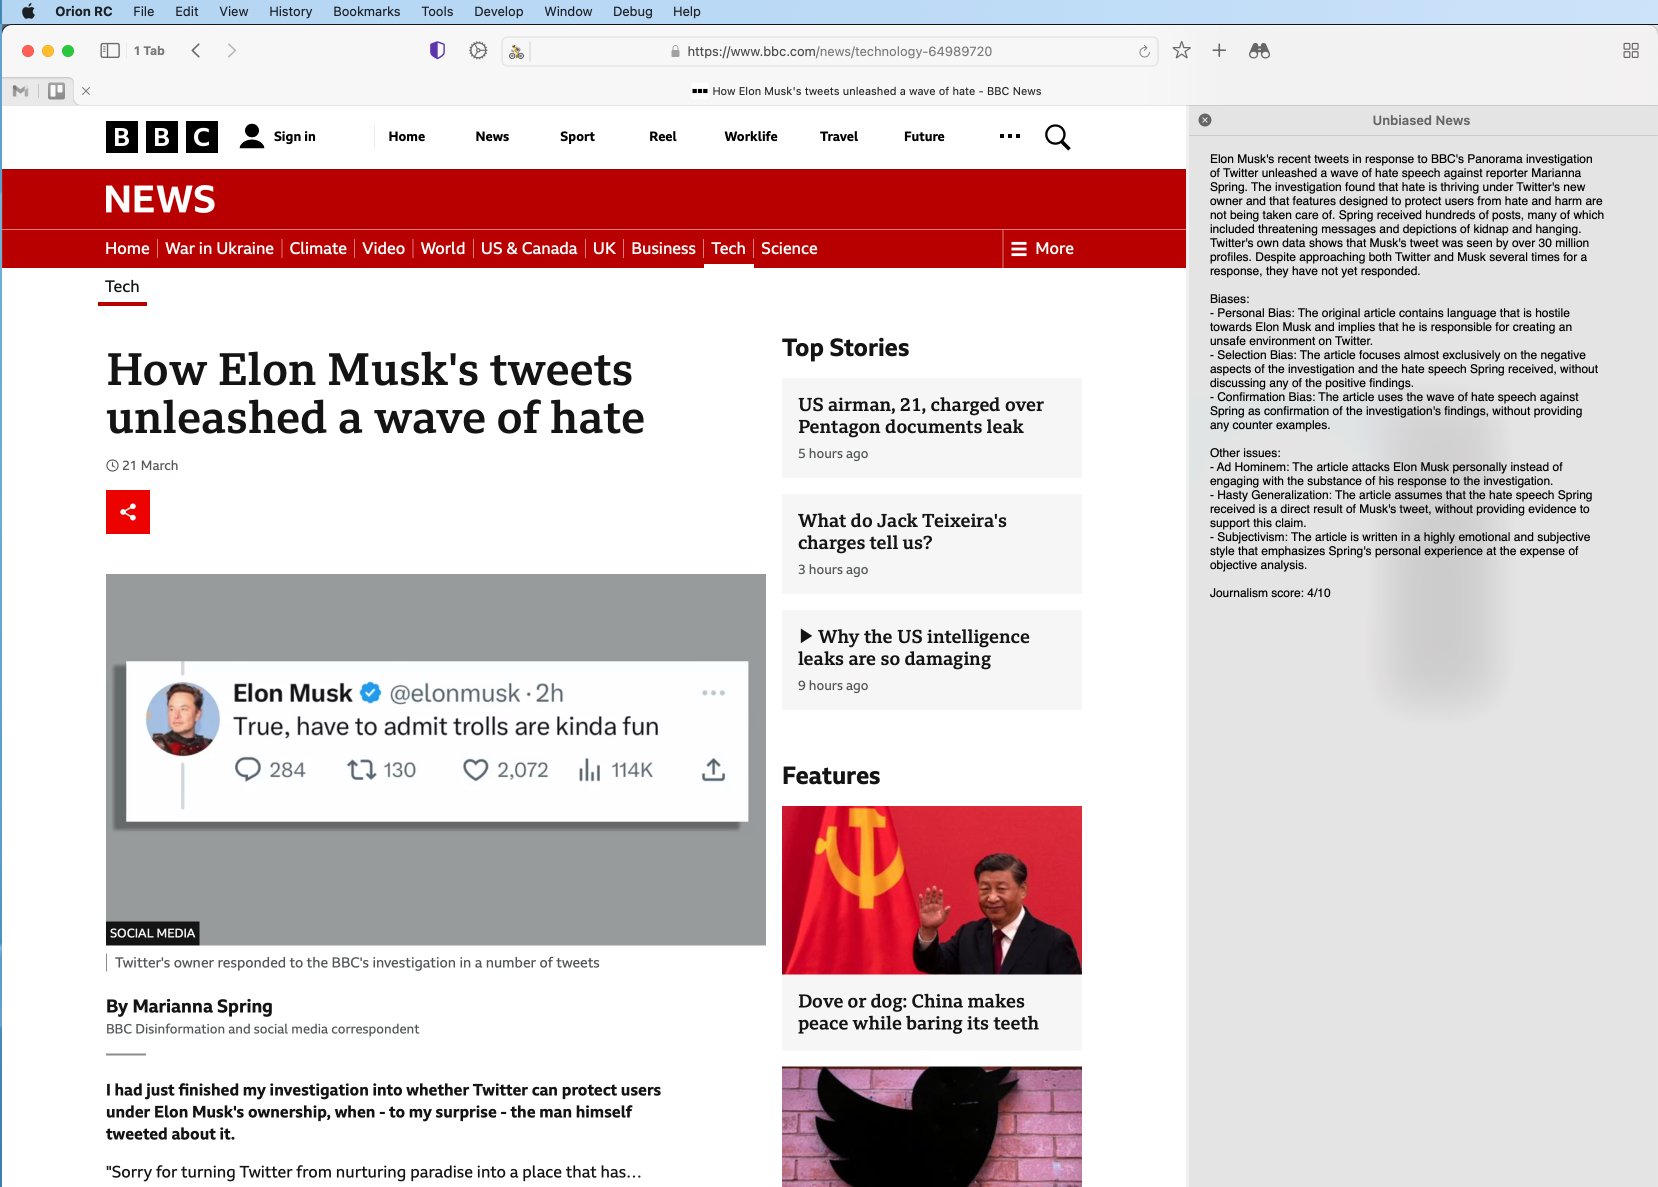Go to BBC Worklife section
Viewport: 1658px width, 1187px height.
[751, 137]
